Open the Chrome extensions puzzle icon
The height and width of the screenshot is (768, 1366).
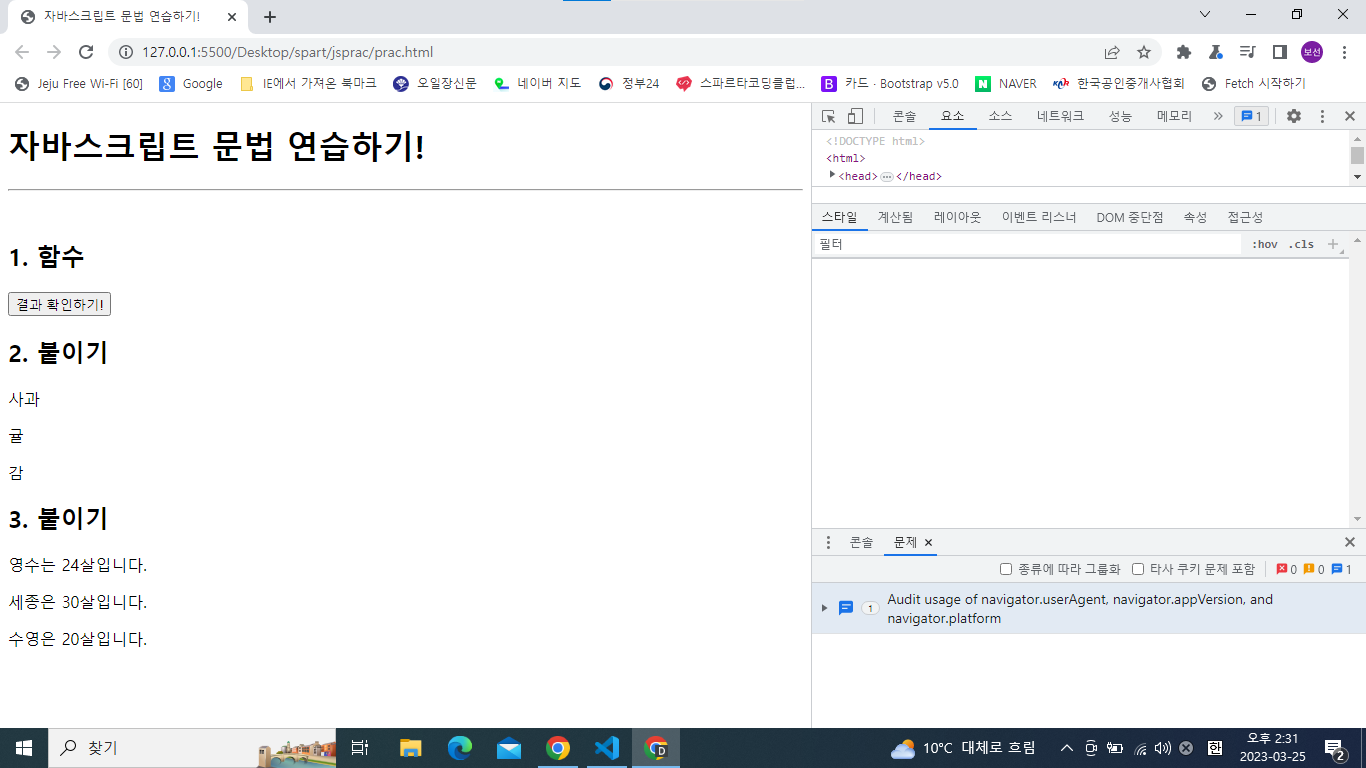click(x=1184, y=52)
